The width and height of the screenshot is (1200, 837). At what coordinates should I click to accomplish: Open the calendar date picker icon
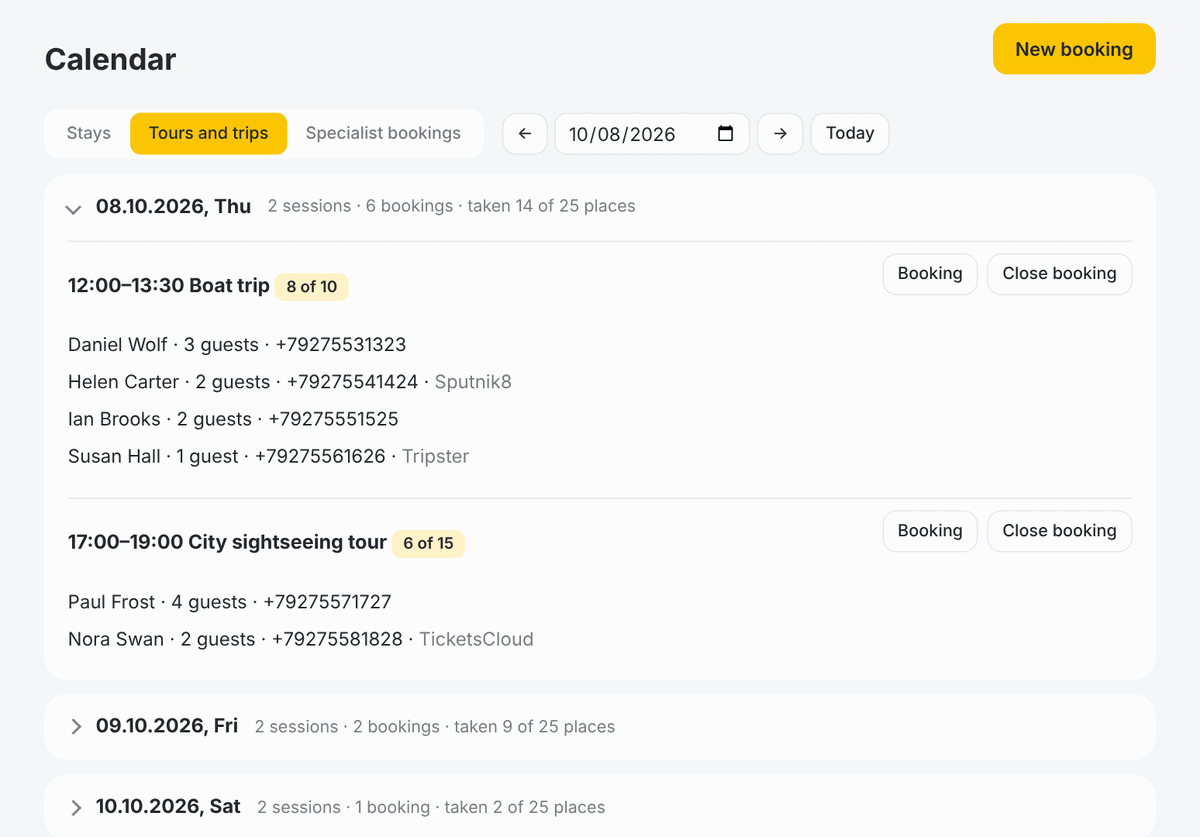726,134
